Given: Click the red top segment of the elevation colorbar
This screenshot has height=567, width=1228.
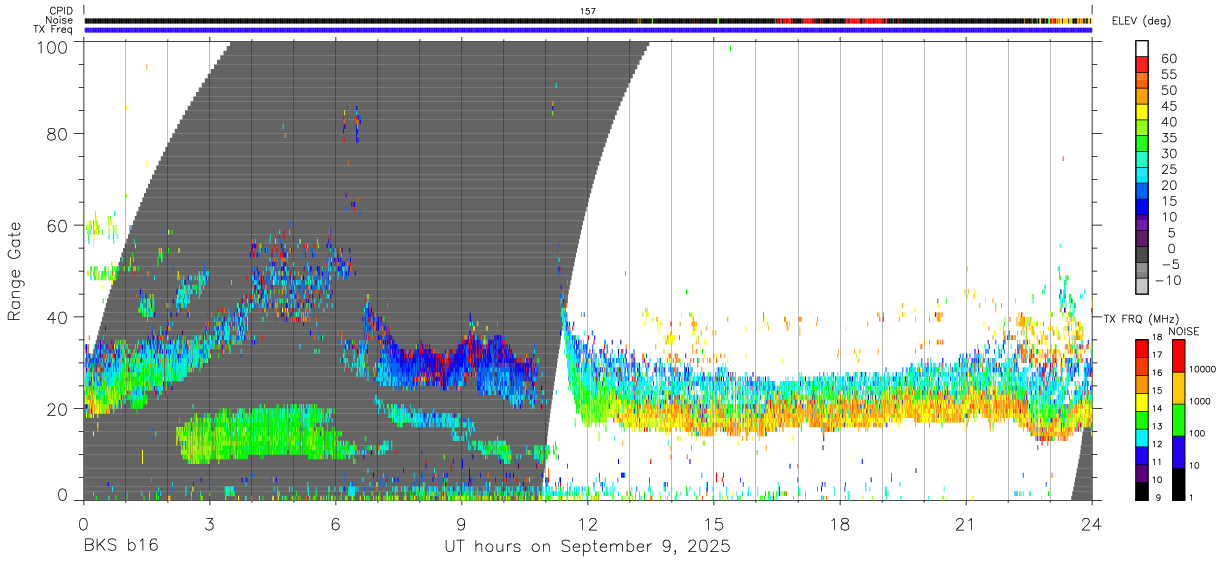Looking at the screenshot, I should [1142, 65].
